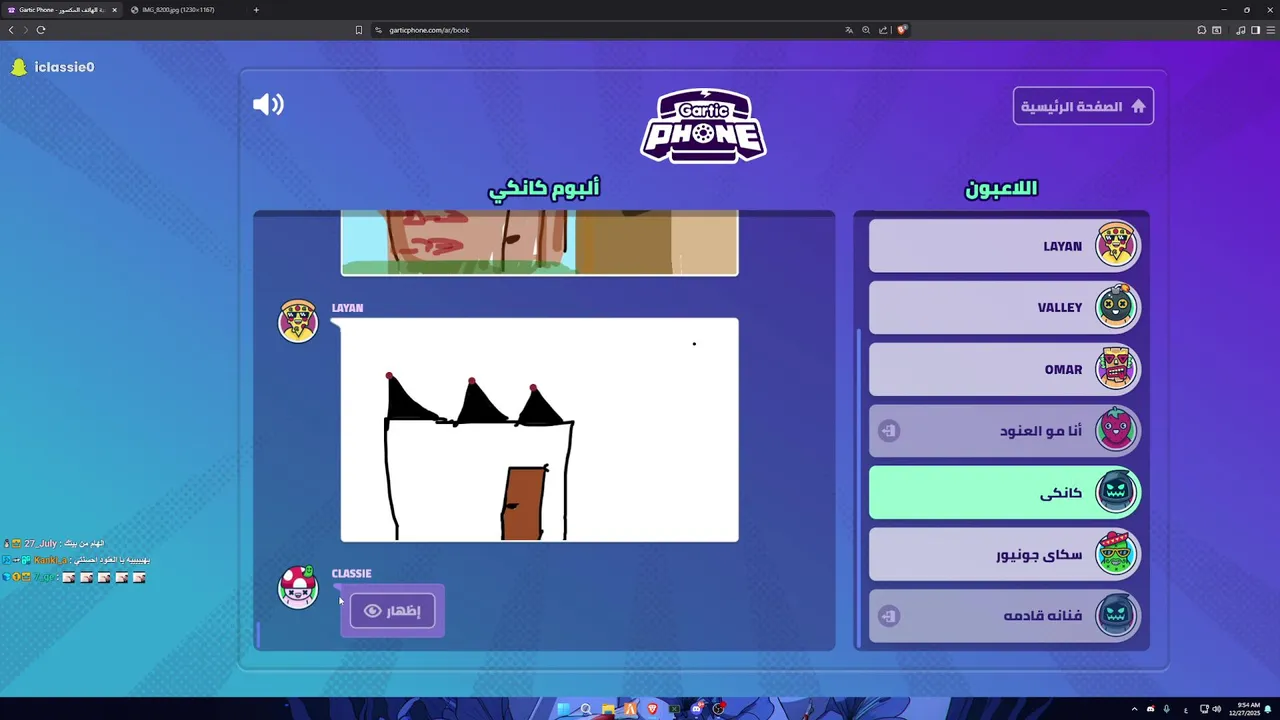Click the dark monster avatar of كانكي

1115,492
